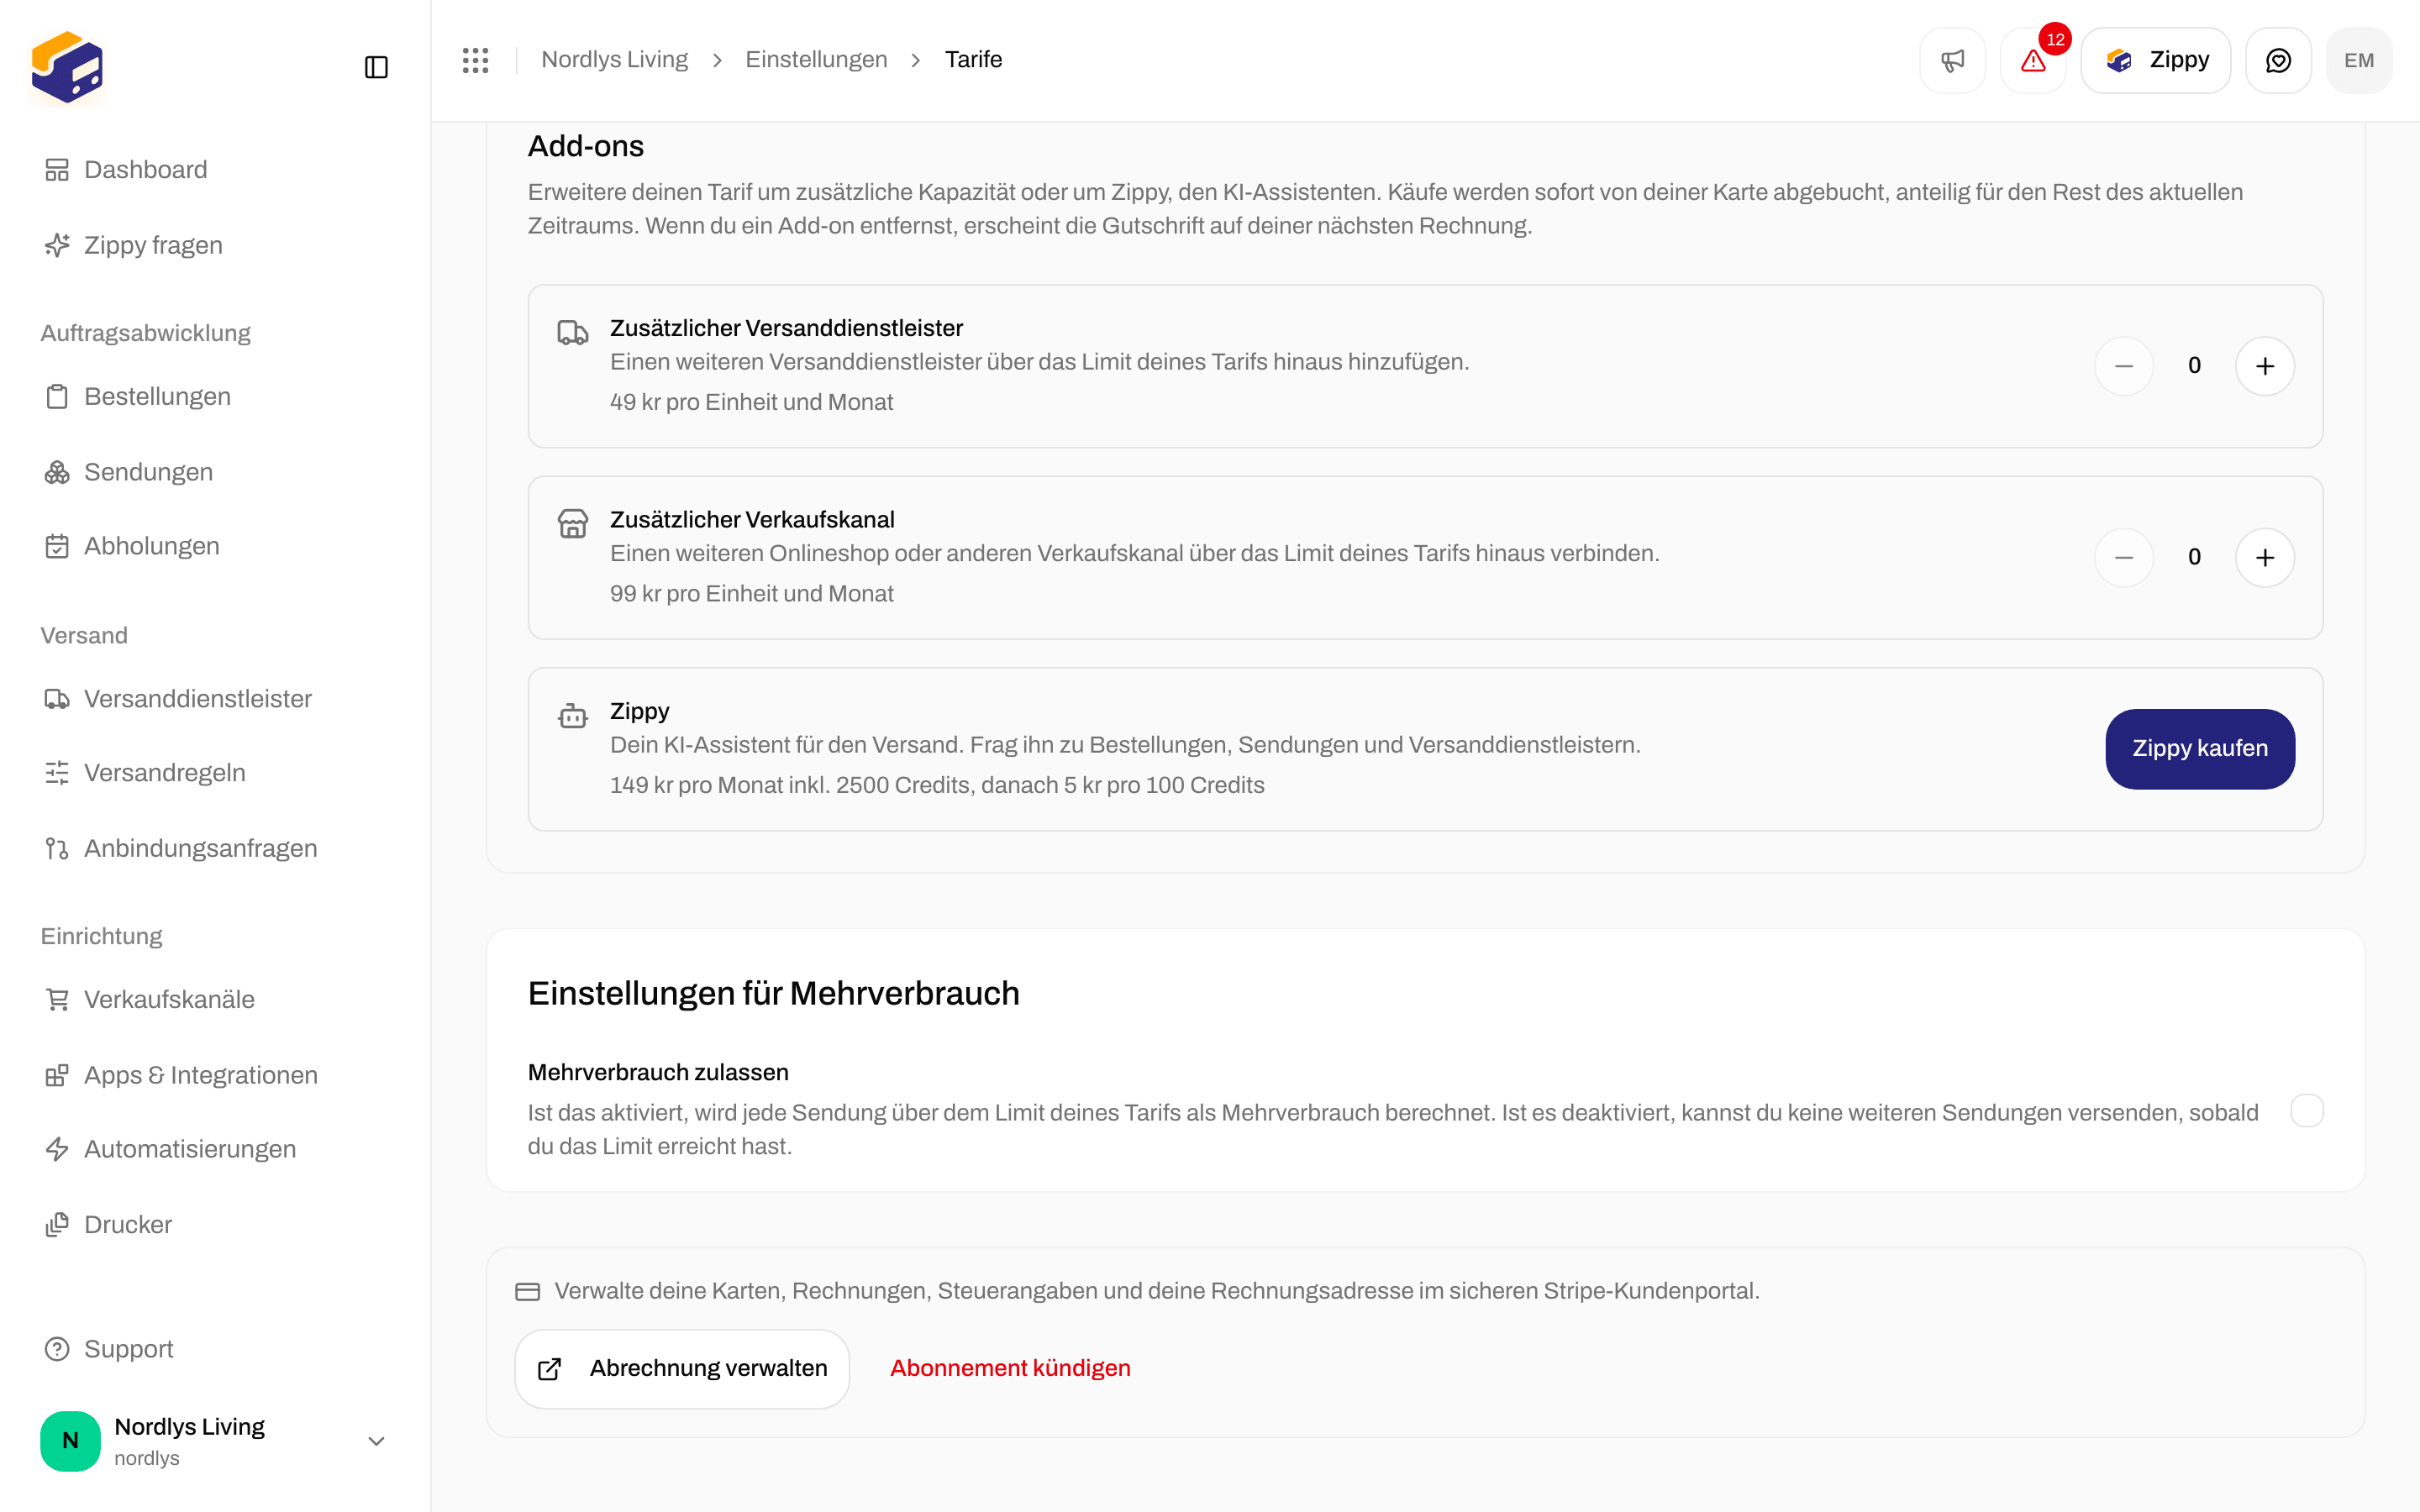This screenshot has height=1512, width=2420.
Task: Click the Versanddienstleister truck icon in the sidebar
Action: click(57, 699)
